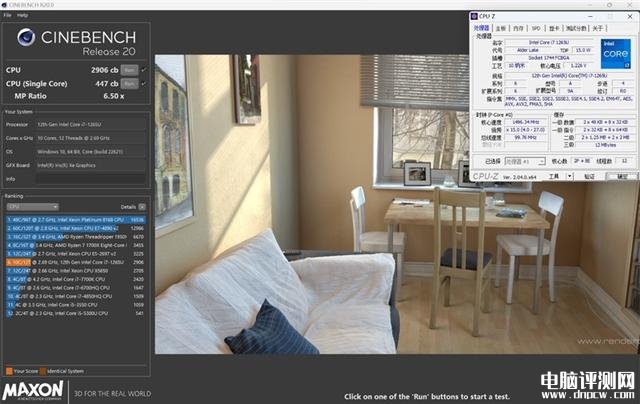Click the 确定 button in CPU-Z
The height and width of the screenshot is (404, 640).
point(622,176)
